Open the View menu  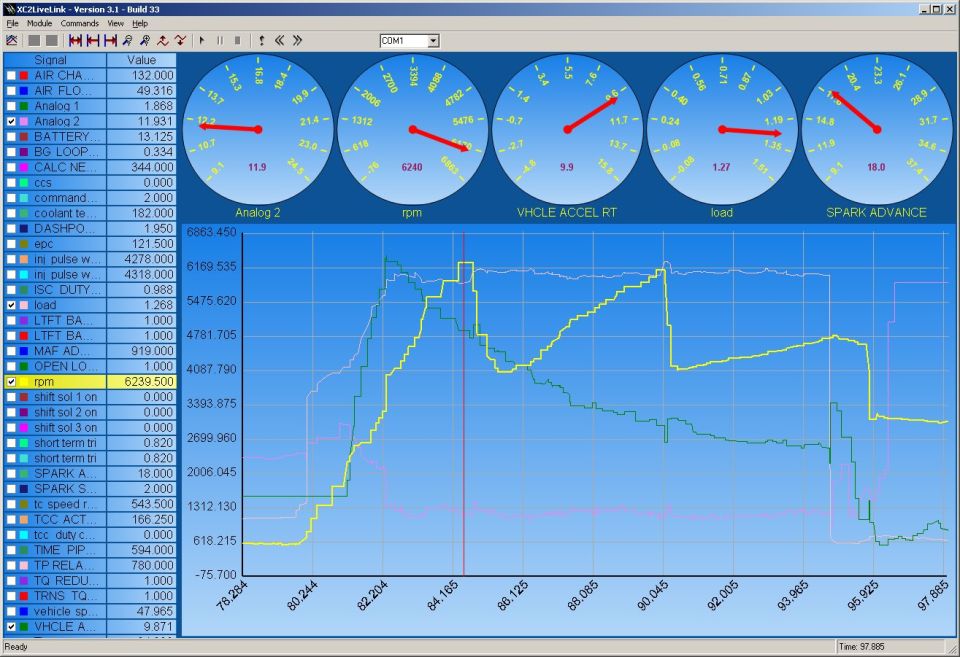point(116,23)
